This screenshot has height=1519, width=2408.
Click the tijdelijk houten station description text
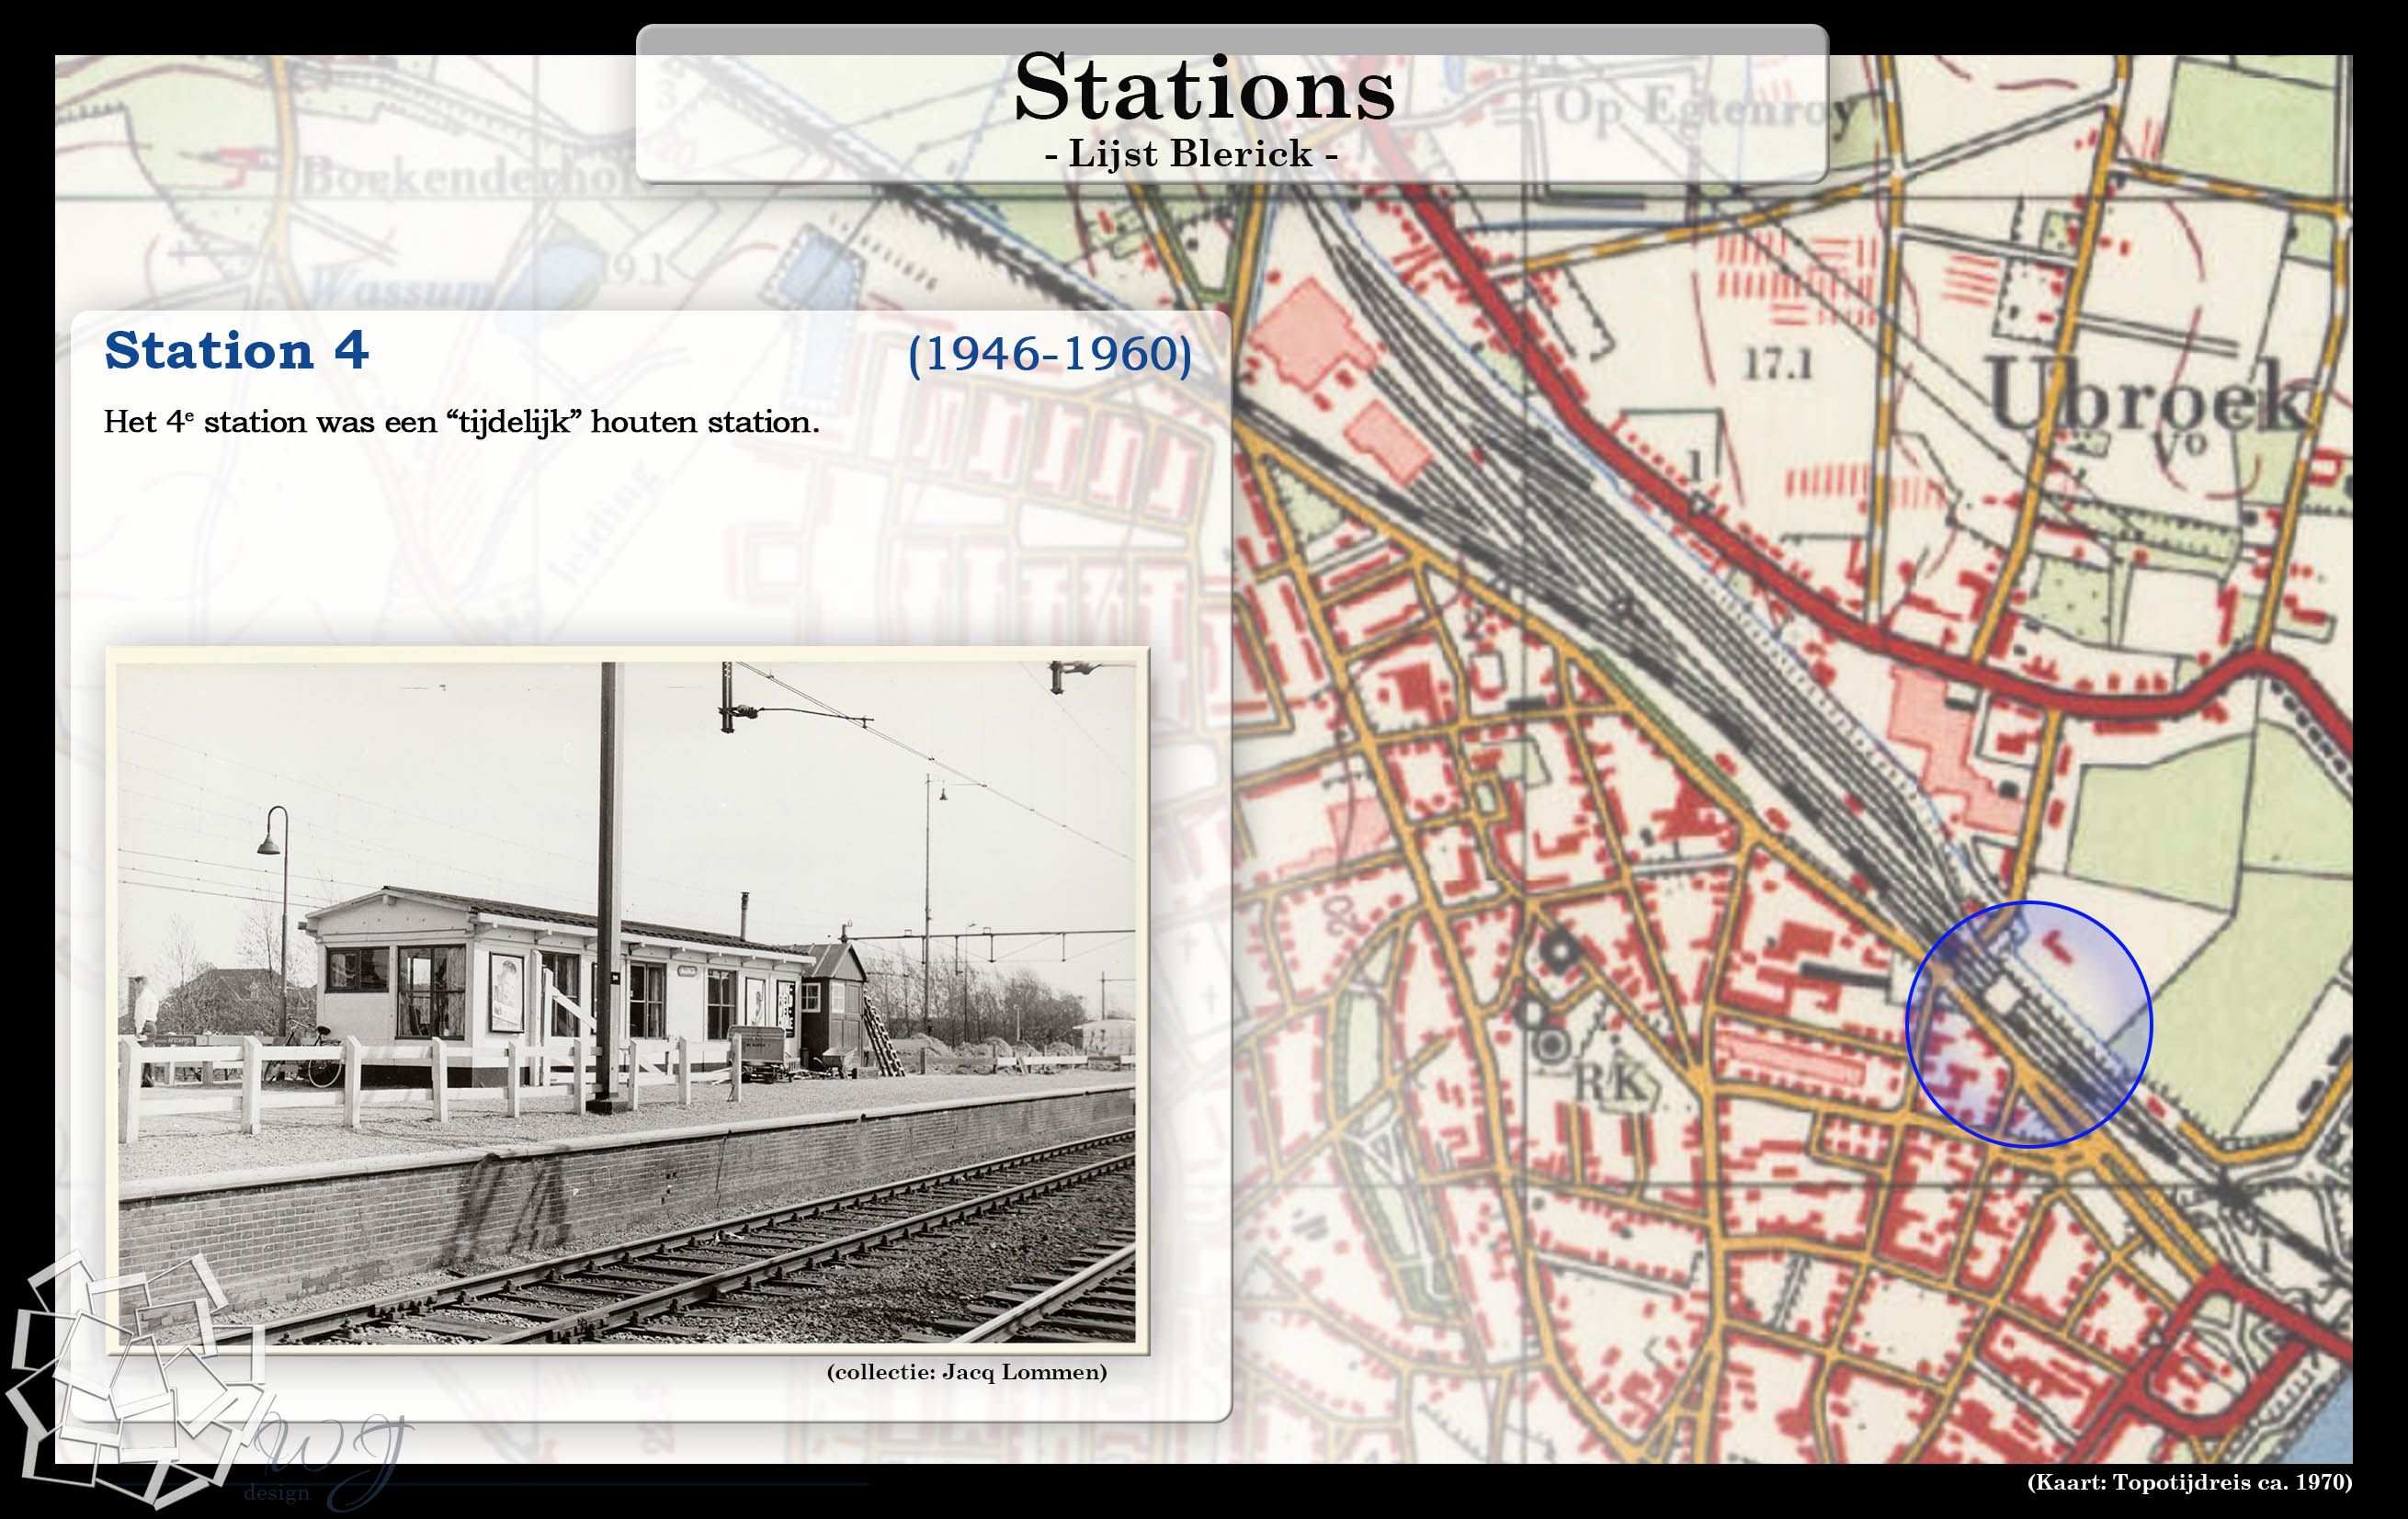(461, 422)
